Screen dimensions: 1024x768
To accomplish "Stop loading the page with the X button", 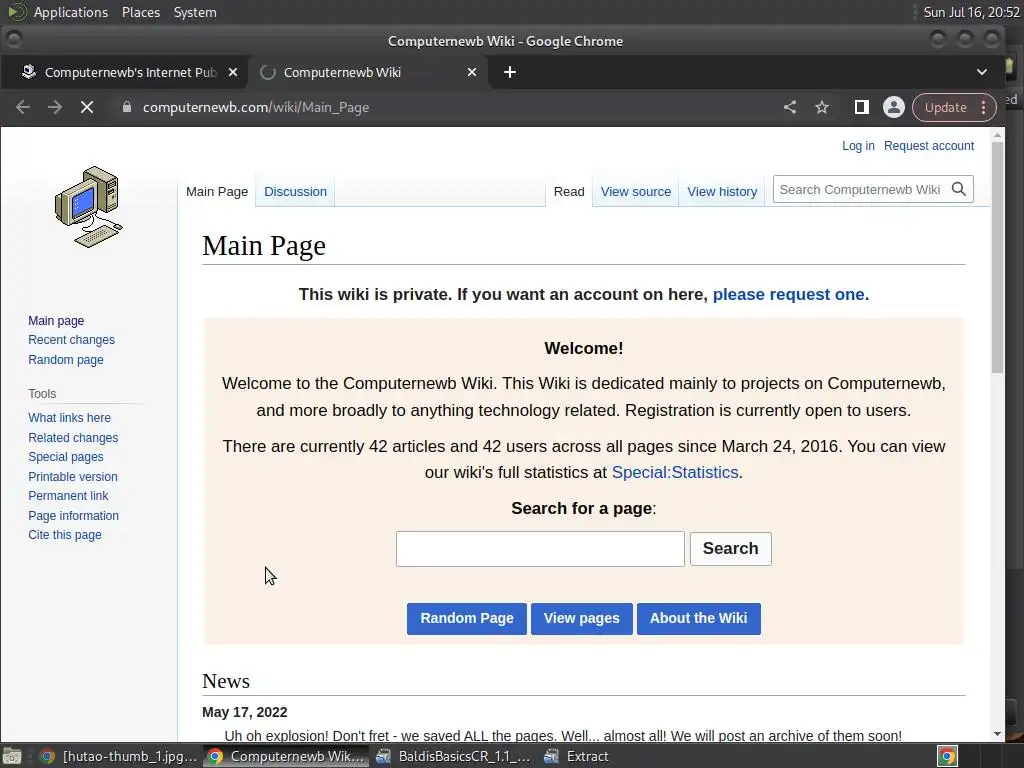I will [x=87, y=107].
